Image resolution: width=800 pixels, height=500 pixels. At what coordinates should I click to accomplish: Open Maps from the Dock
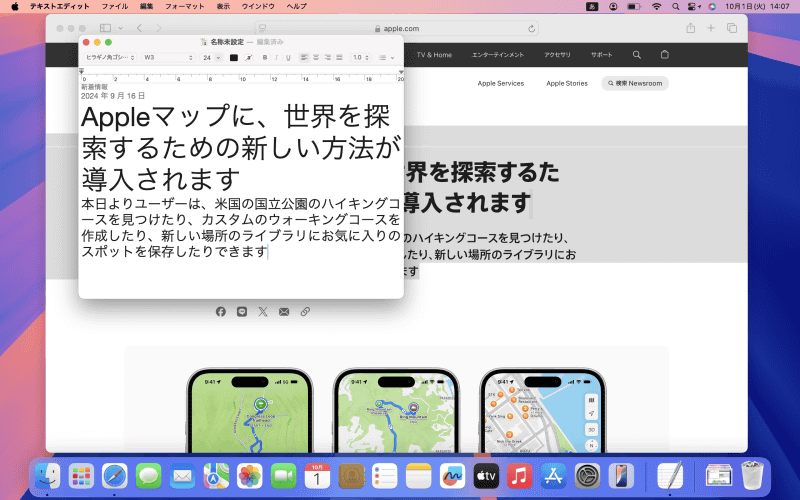(216, 477)
